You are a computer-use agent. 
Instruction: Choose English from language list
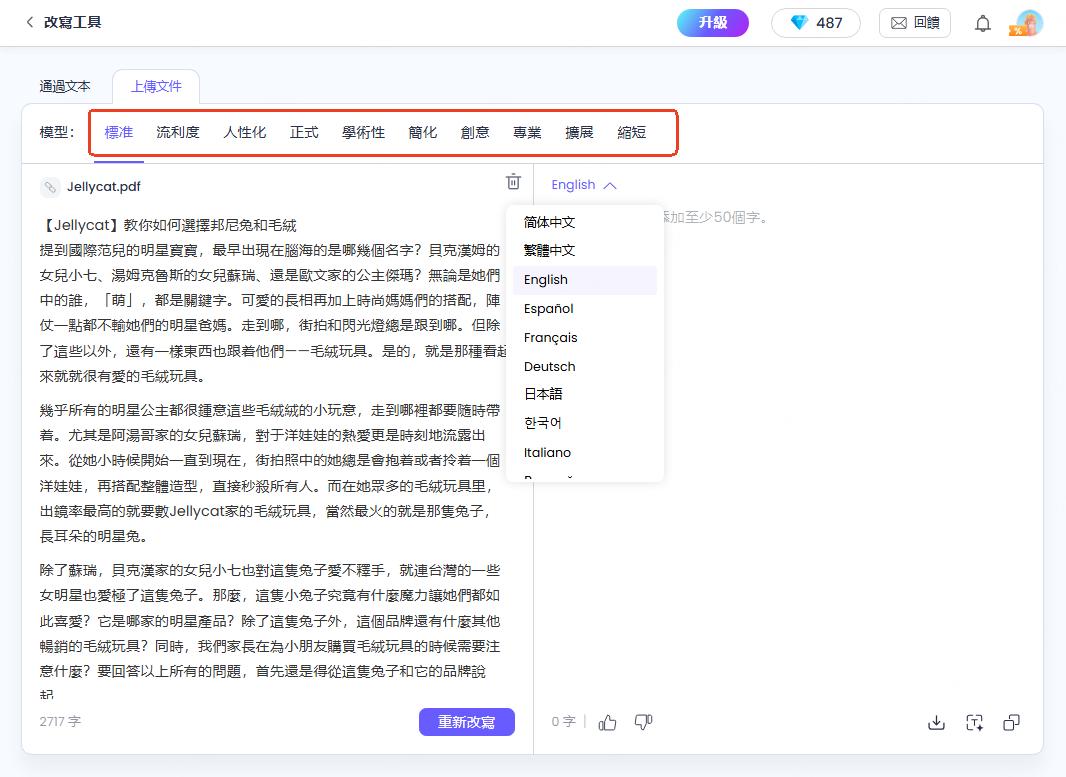[585, 280]
